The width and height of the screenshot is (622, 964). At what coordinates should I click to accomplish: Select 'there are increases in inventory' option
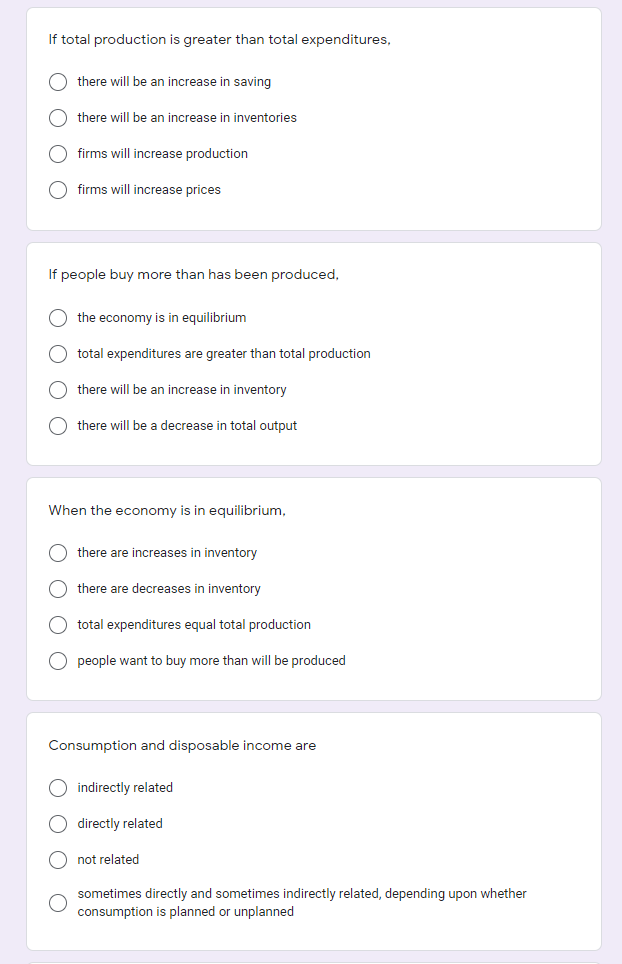click(x=58, y=553)
